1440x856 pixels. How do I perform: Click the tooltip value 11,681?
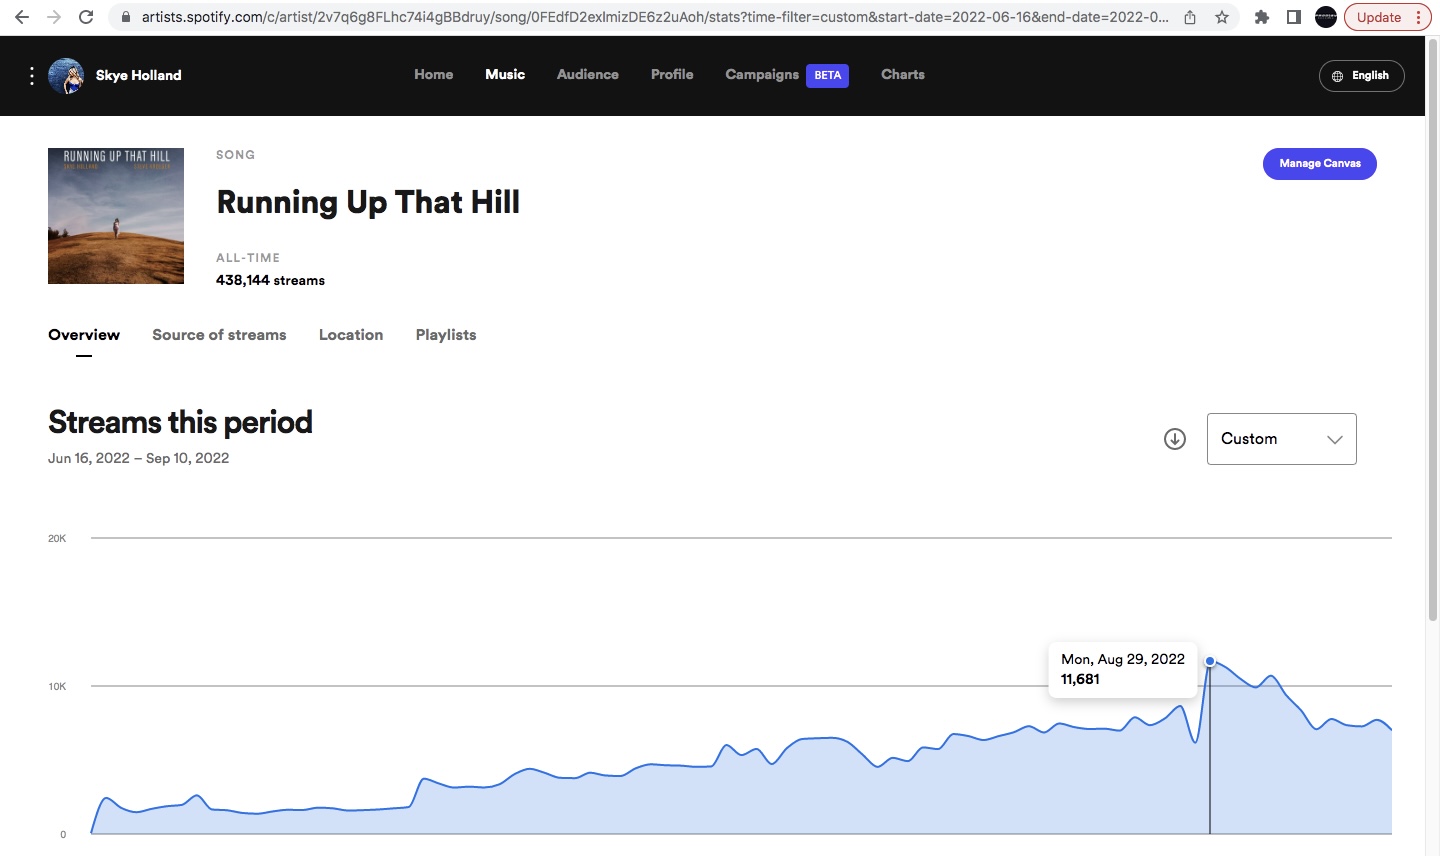point(1080,679)
